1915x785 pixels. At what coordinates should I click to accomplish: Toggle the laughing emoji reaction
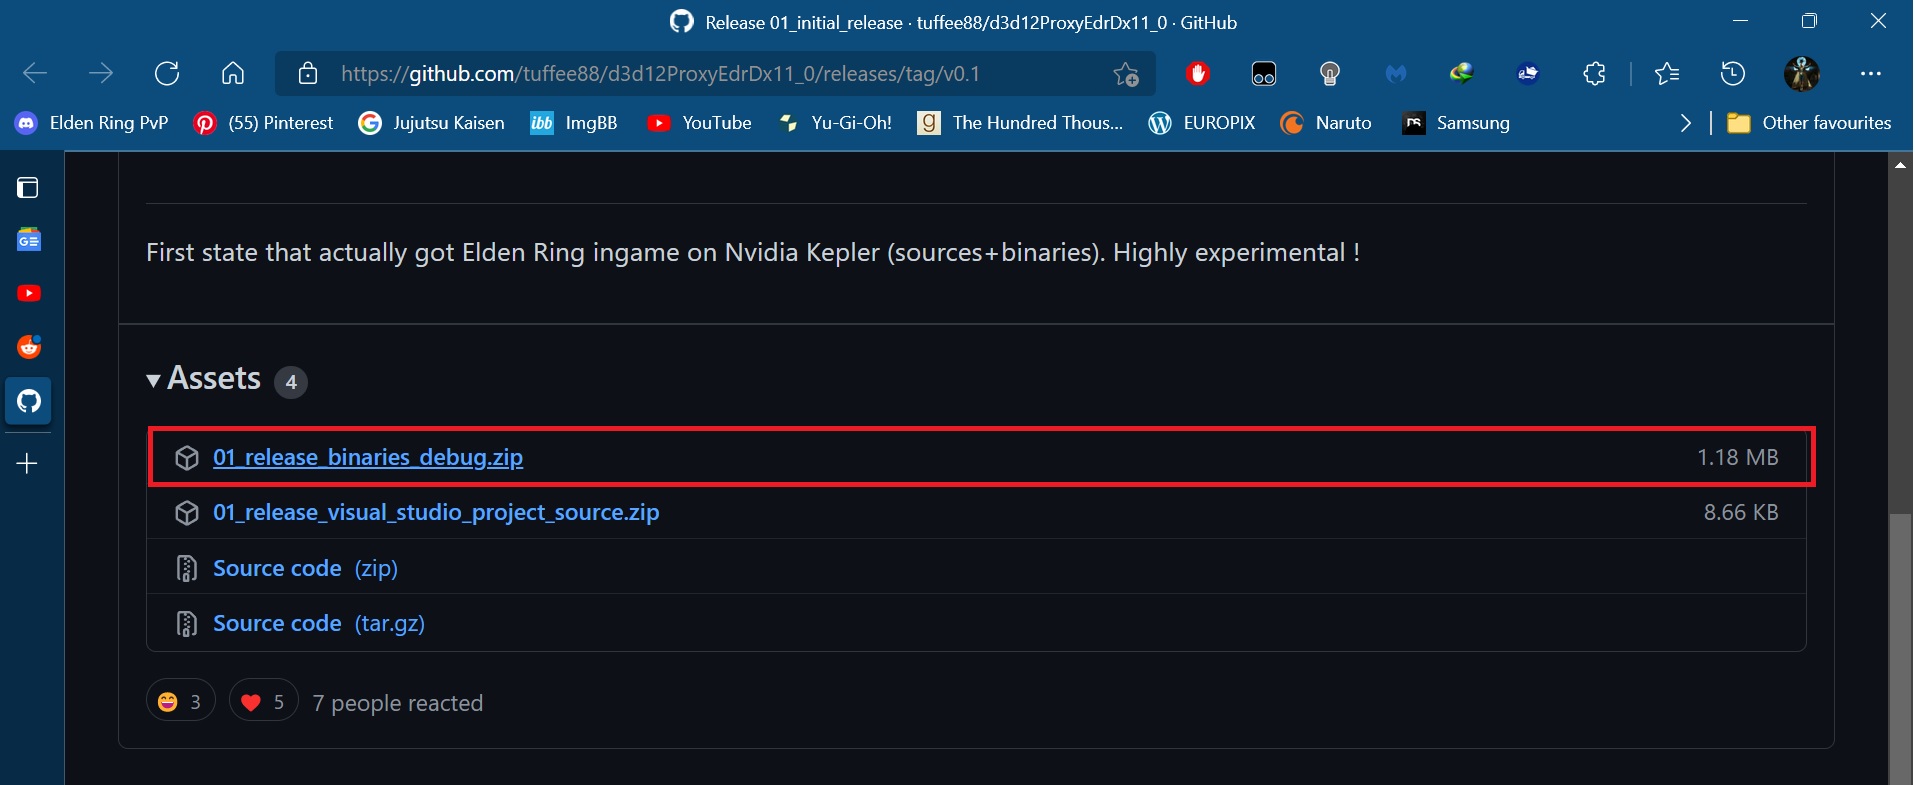pos(181,702)
